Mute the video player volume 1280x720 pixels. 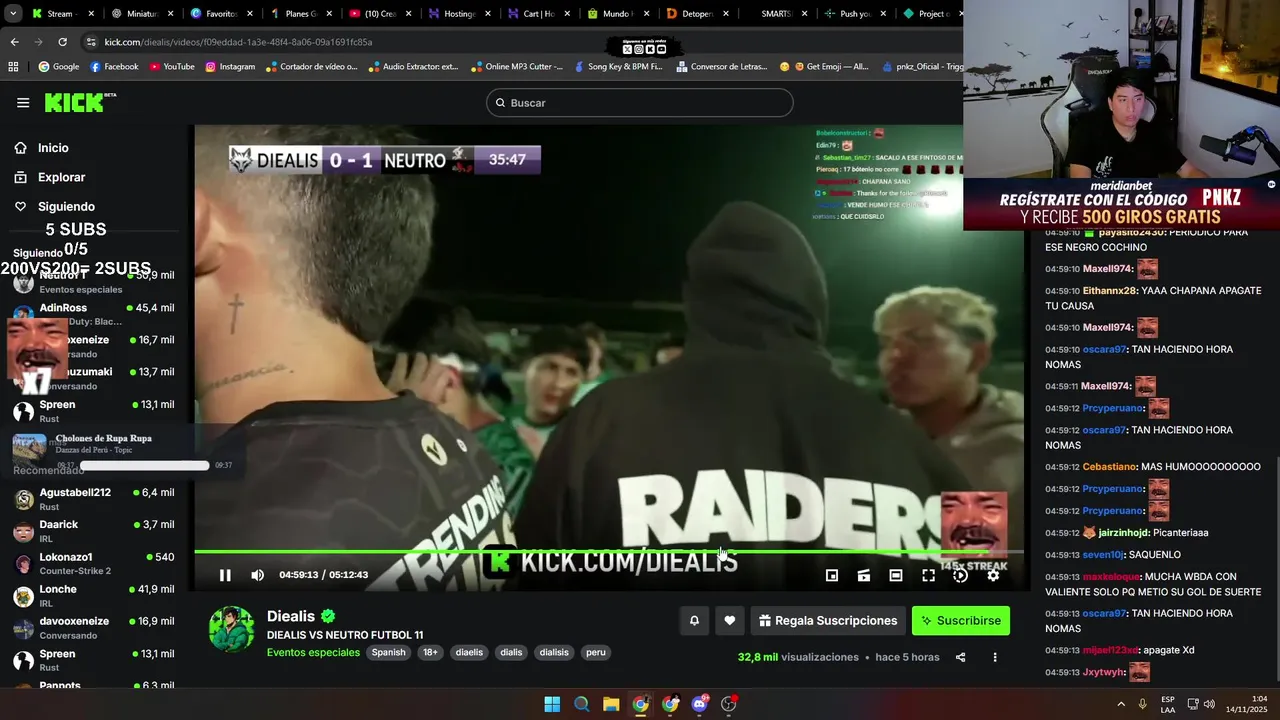pyautogui.click(x=257, y=575)
